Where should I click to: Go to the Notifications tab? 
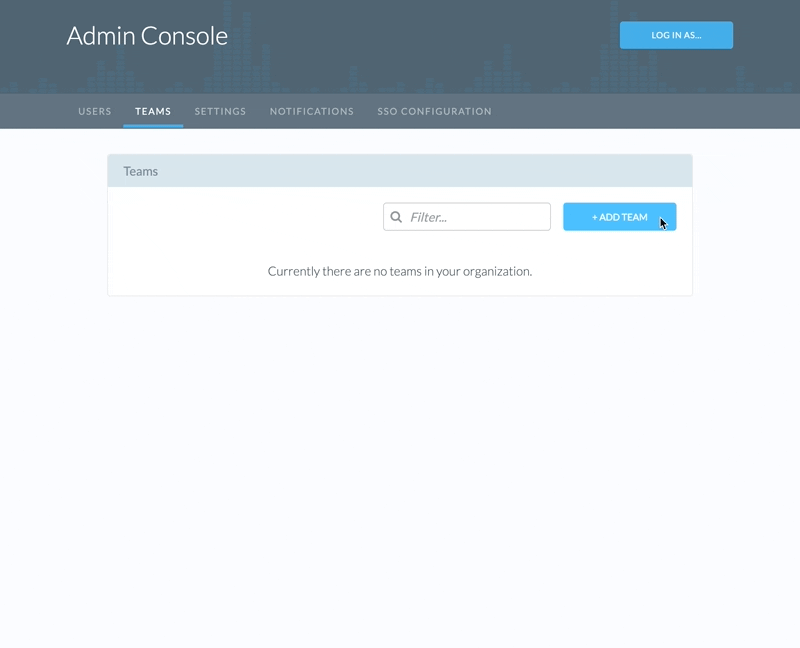click(x=311, y=111)
